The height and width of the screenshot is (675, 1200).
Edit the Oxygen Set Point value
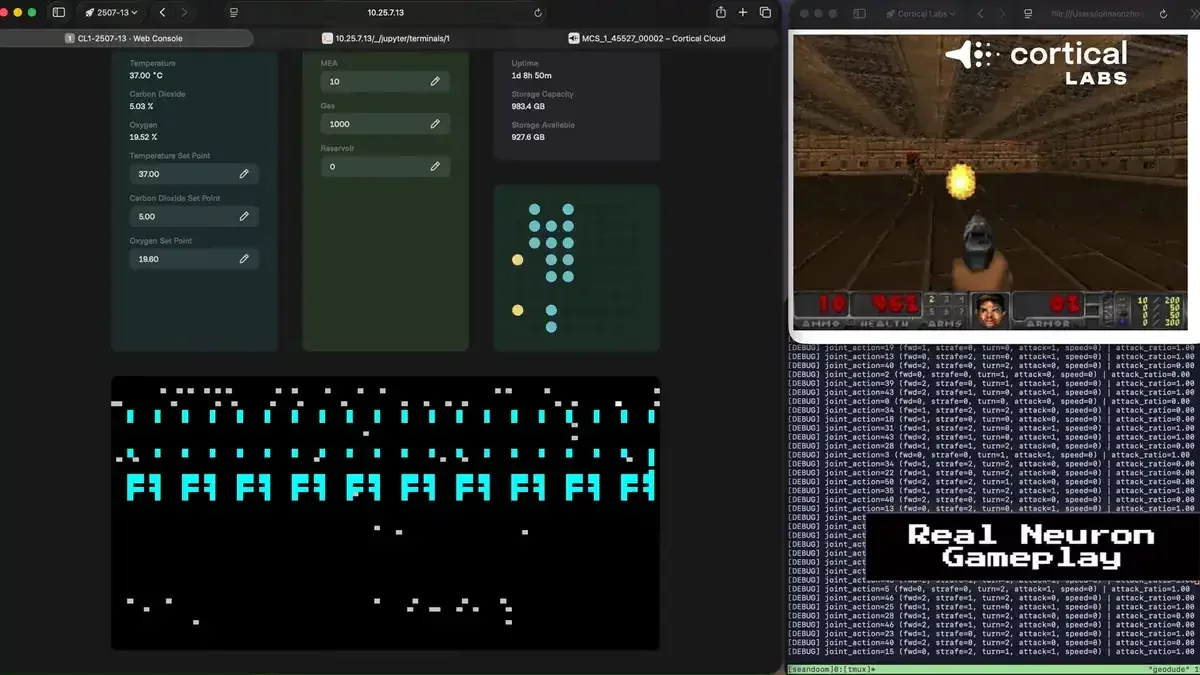pyautogui.click(x=244, y=258)
